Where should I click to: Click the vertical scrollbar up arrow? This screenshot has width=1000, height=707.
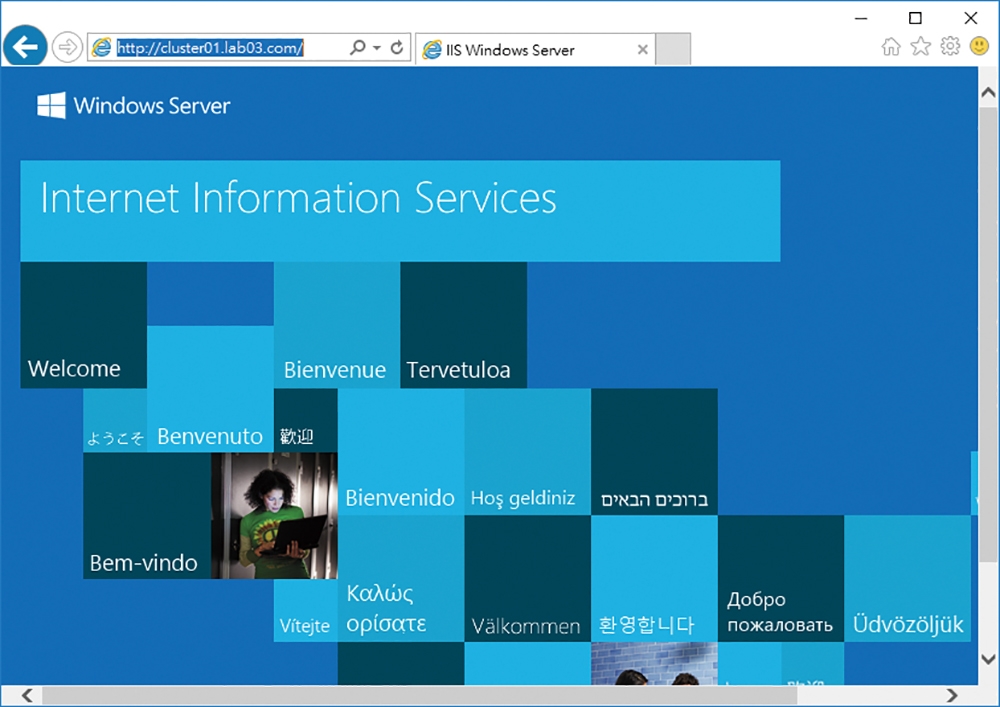[989, 92]
